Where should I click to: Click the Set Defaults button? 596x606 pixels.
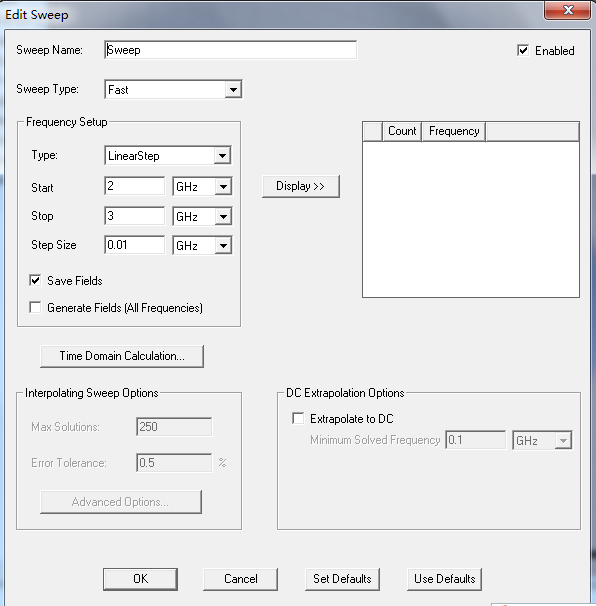(x=342, y=579)
